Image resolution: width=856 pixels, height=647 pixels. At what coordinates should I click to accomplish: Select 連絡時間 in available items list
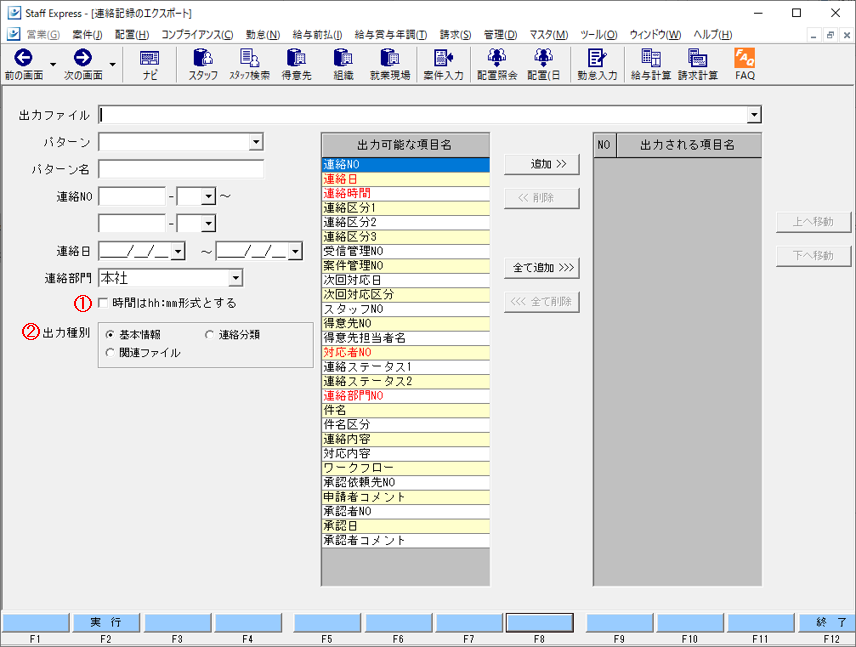(406, 193)
